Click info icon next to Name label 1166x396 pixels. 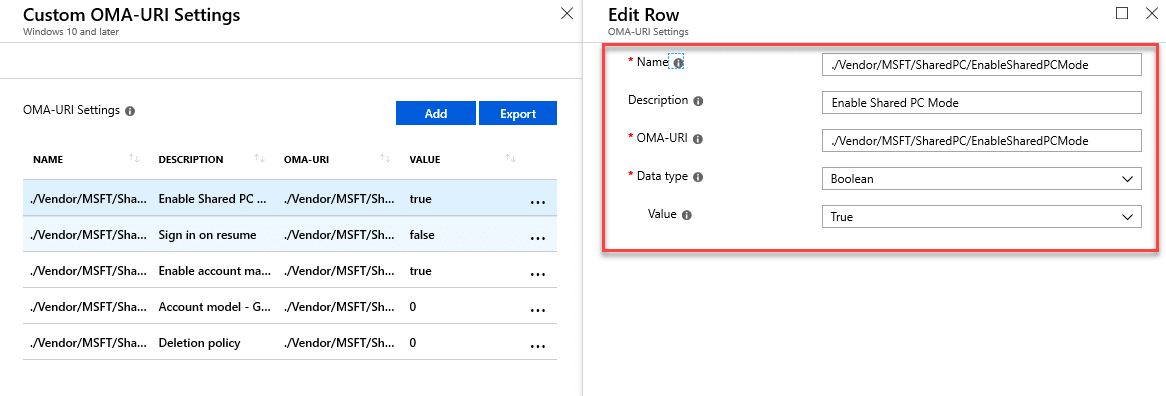click(x=678, y=63)
